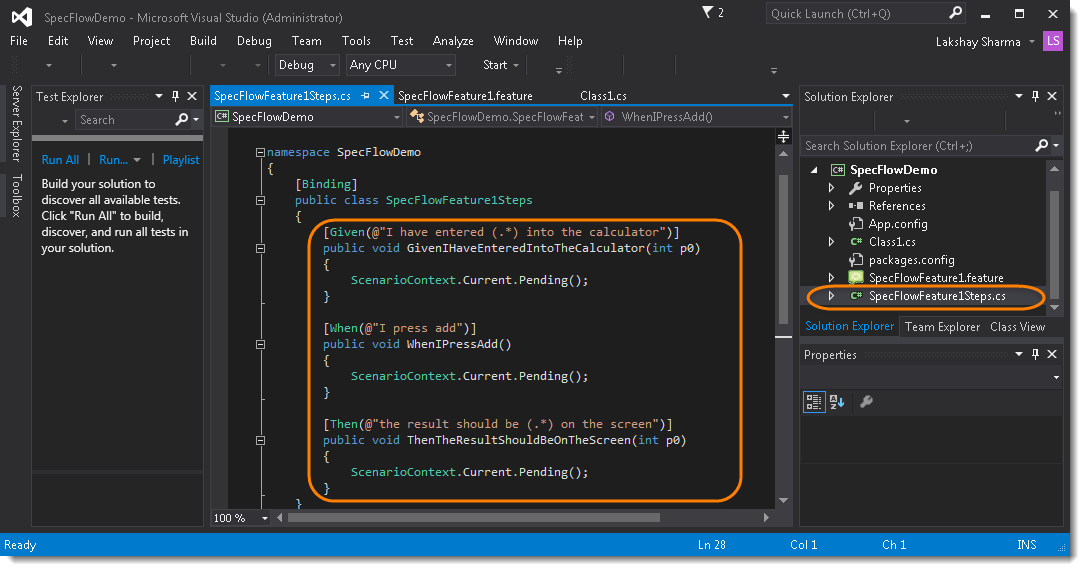The image size is (1085, 571).
Task: Open the Debug configuration dropdown
Action: [x=333, y=65]
